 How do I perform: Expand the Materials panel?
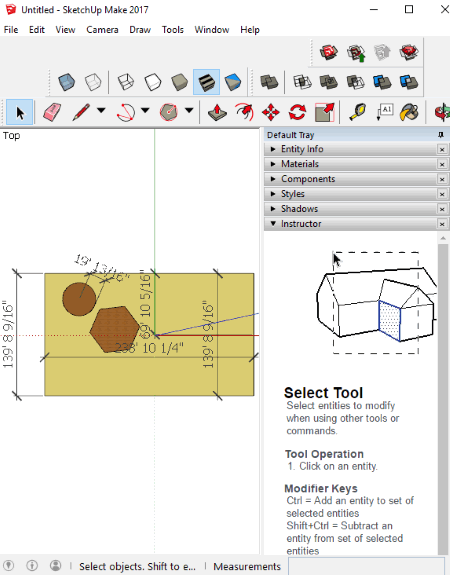(x=350, y=164)
